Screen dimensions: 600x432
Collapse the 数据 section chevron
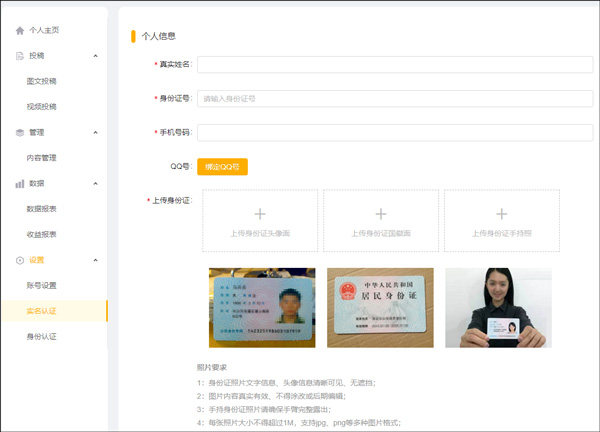[x=95, y=184]
